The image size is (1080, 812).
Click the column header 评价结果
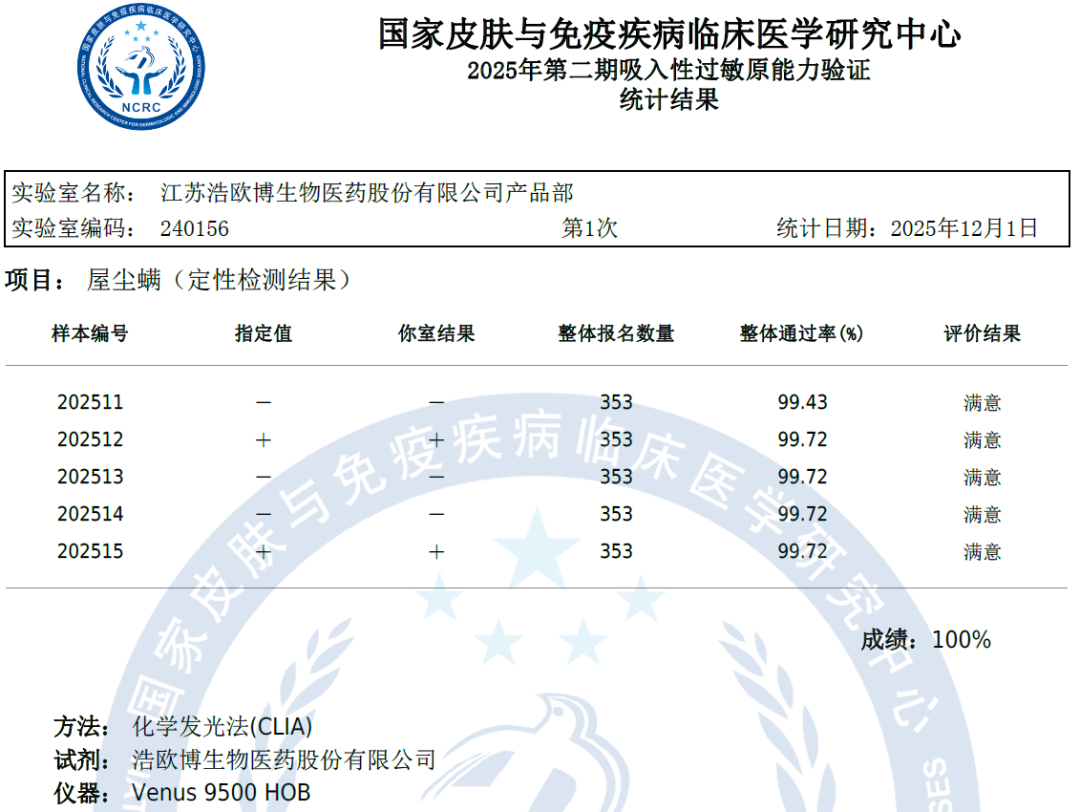(982, 334)
